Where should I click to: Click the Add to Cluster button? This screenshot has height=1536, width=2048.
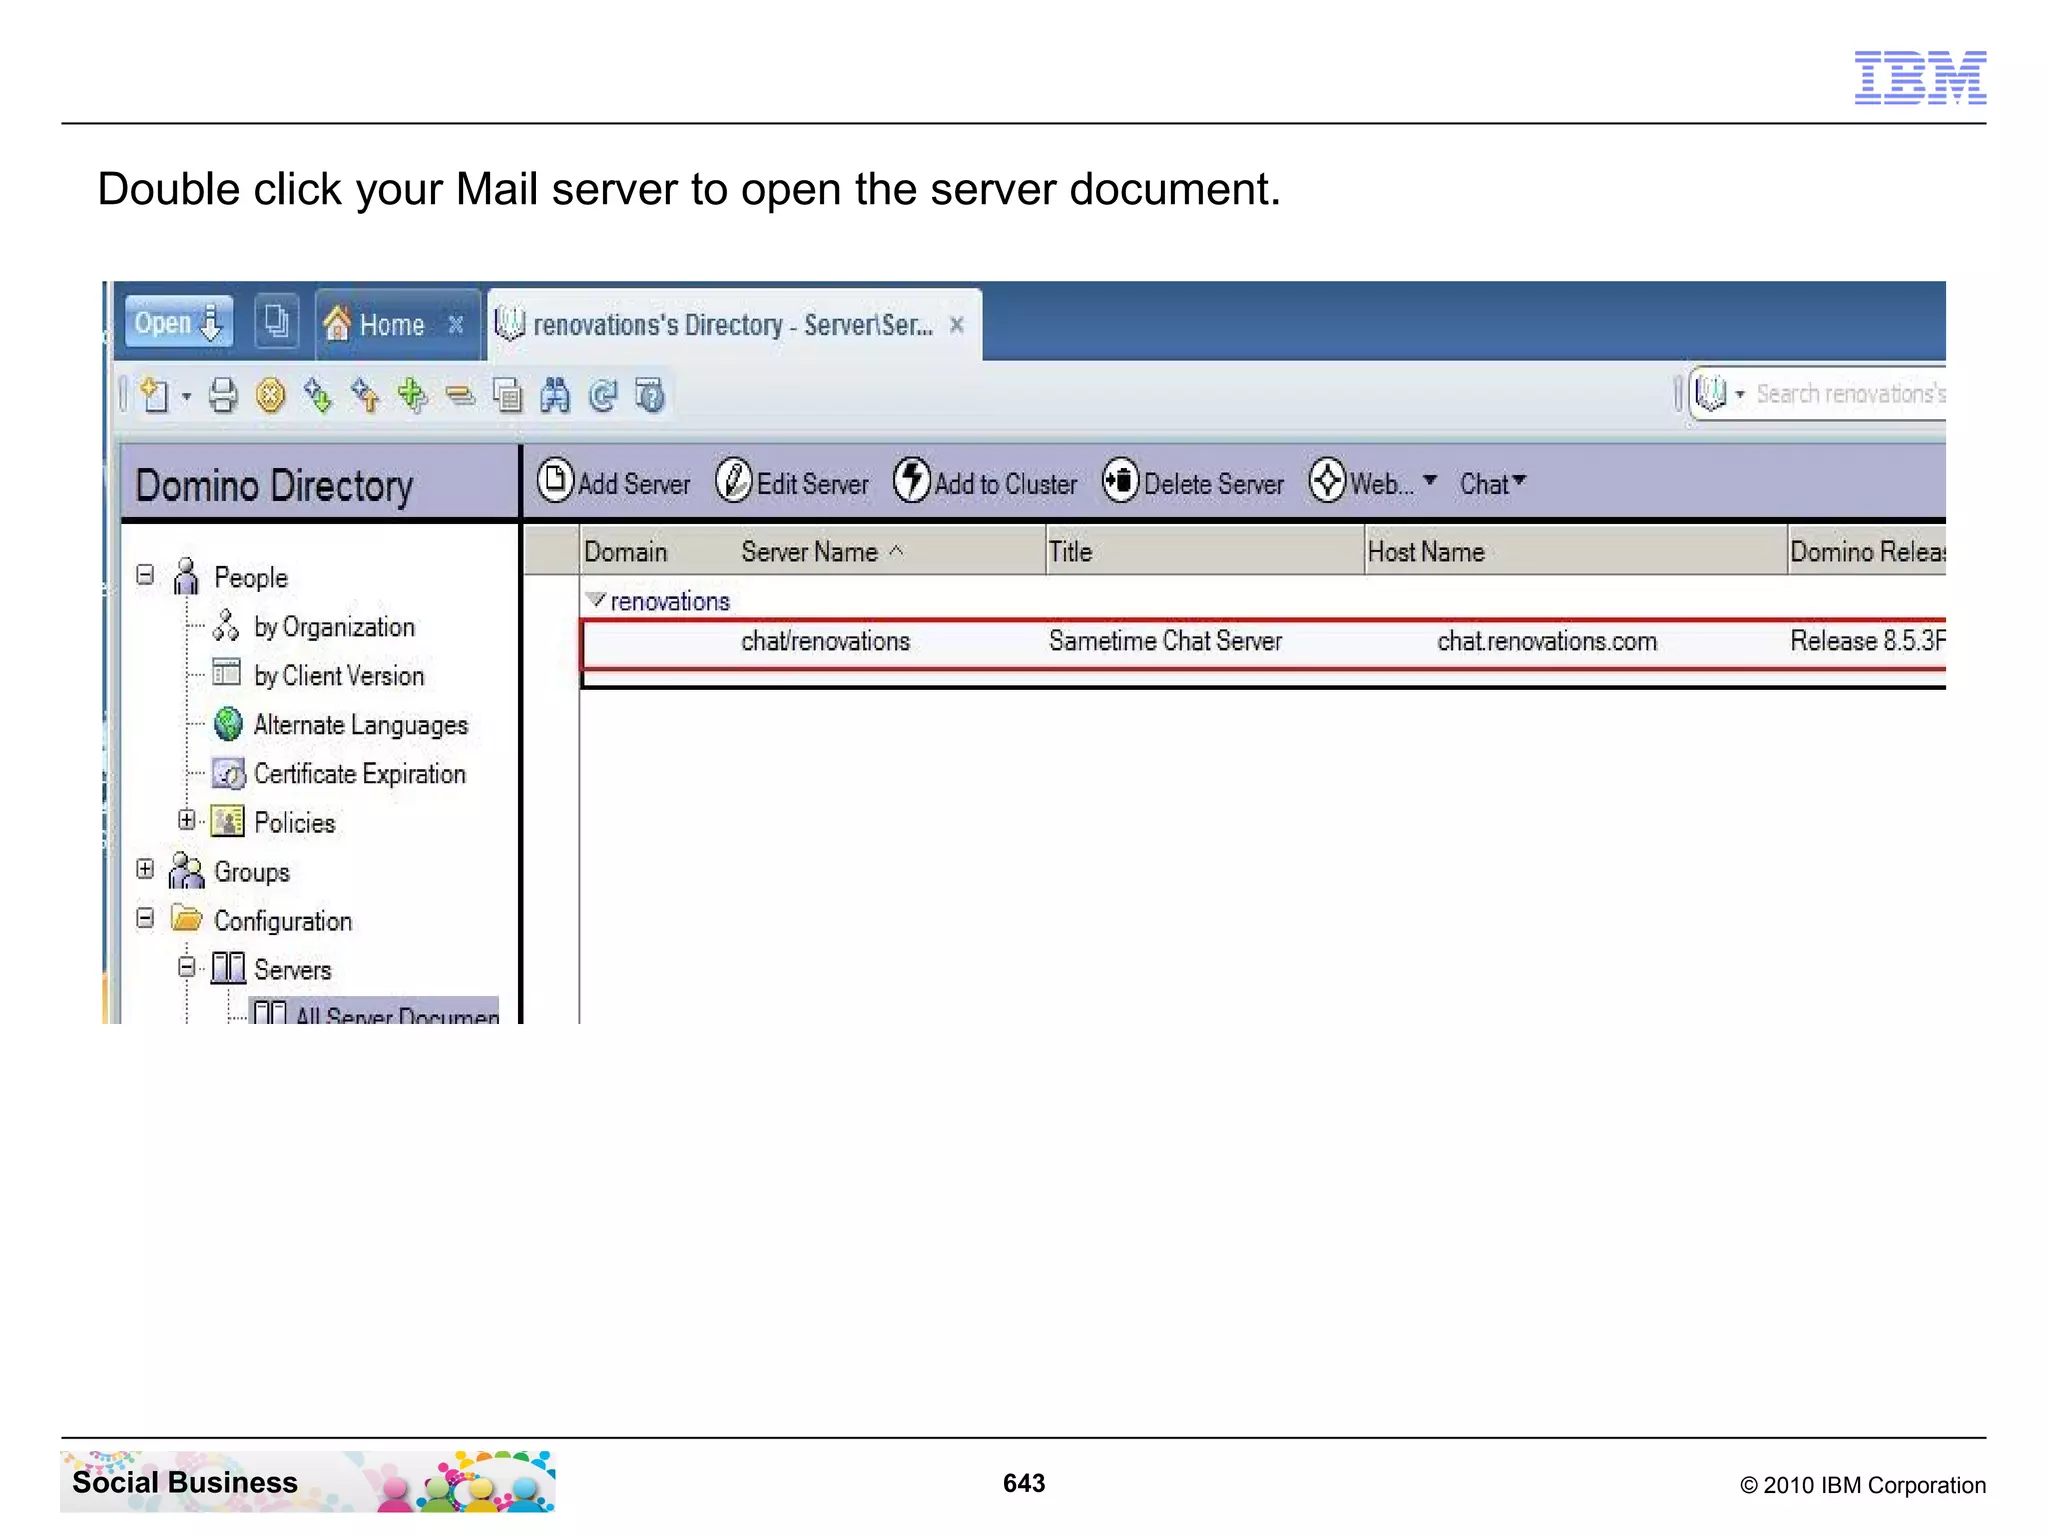(x=985, y=482)
